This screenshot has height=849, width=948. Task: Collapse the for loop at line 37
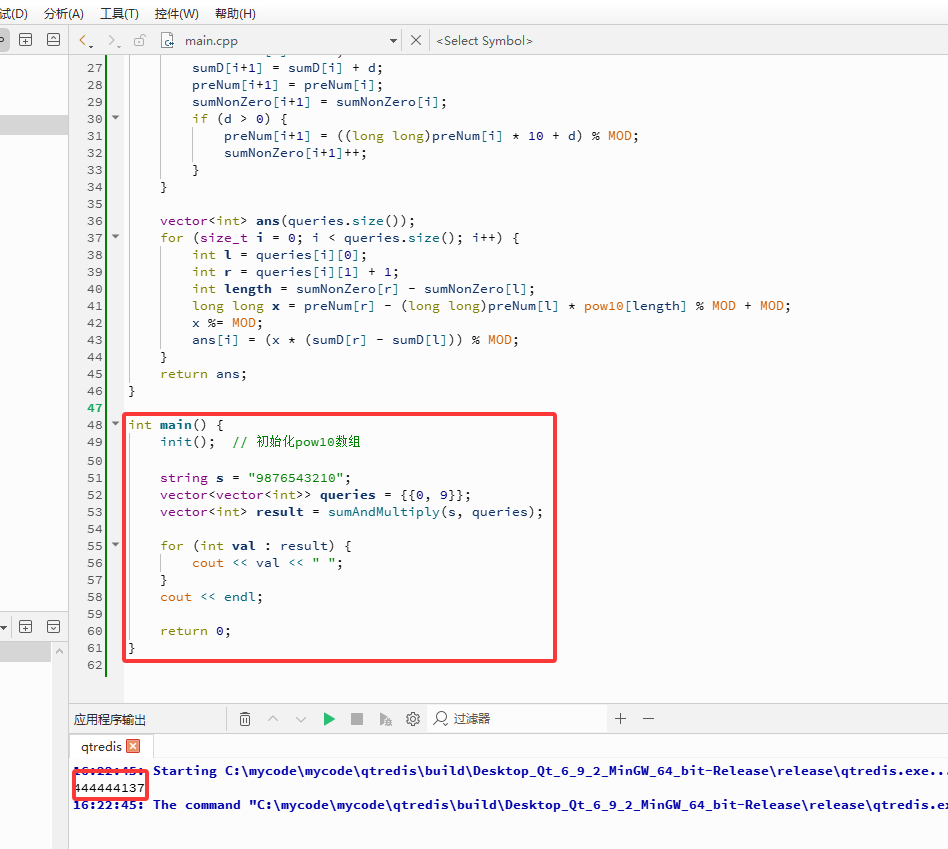click(x=115, y=237)
